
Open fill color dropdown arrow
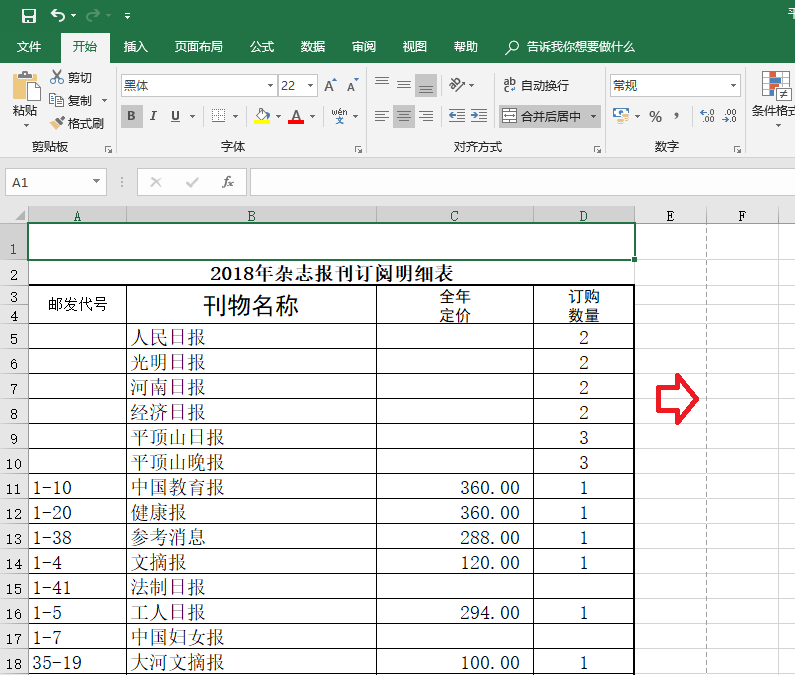click(x=278, y=117)
